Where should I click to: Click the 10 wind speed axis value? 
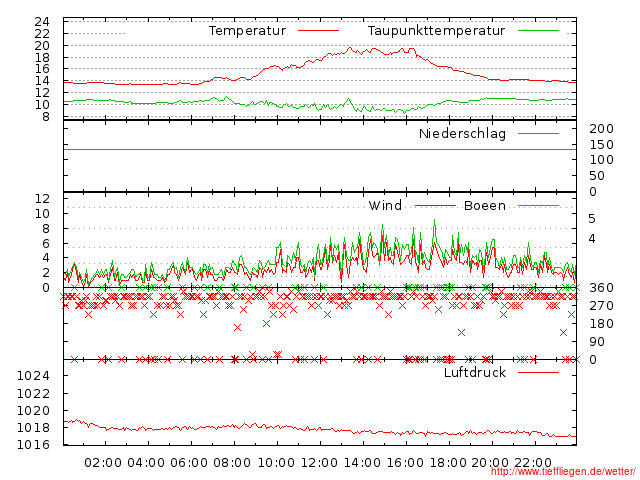tap(43, 213)
